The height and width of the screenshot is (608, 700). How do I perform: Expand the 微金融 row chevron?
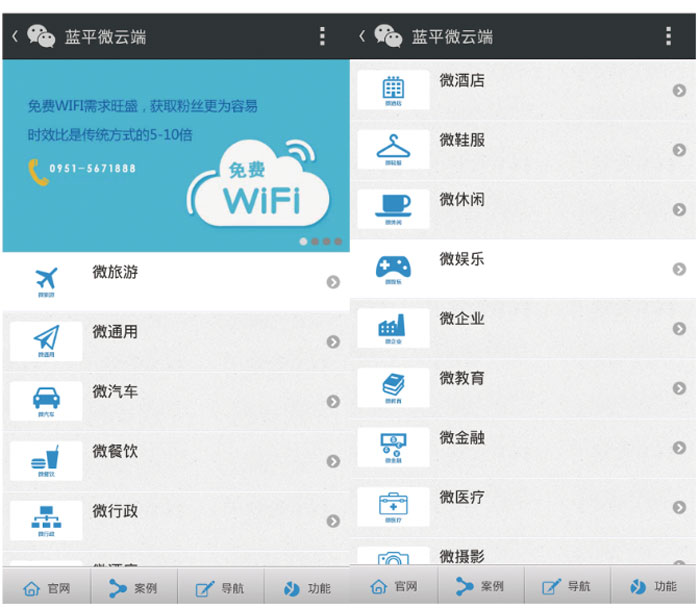679,448
